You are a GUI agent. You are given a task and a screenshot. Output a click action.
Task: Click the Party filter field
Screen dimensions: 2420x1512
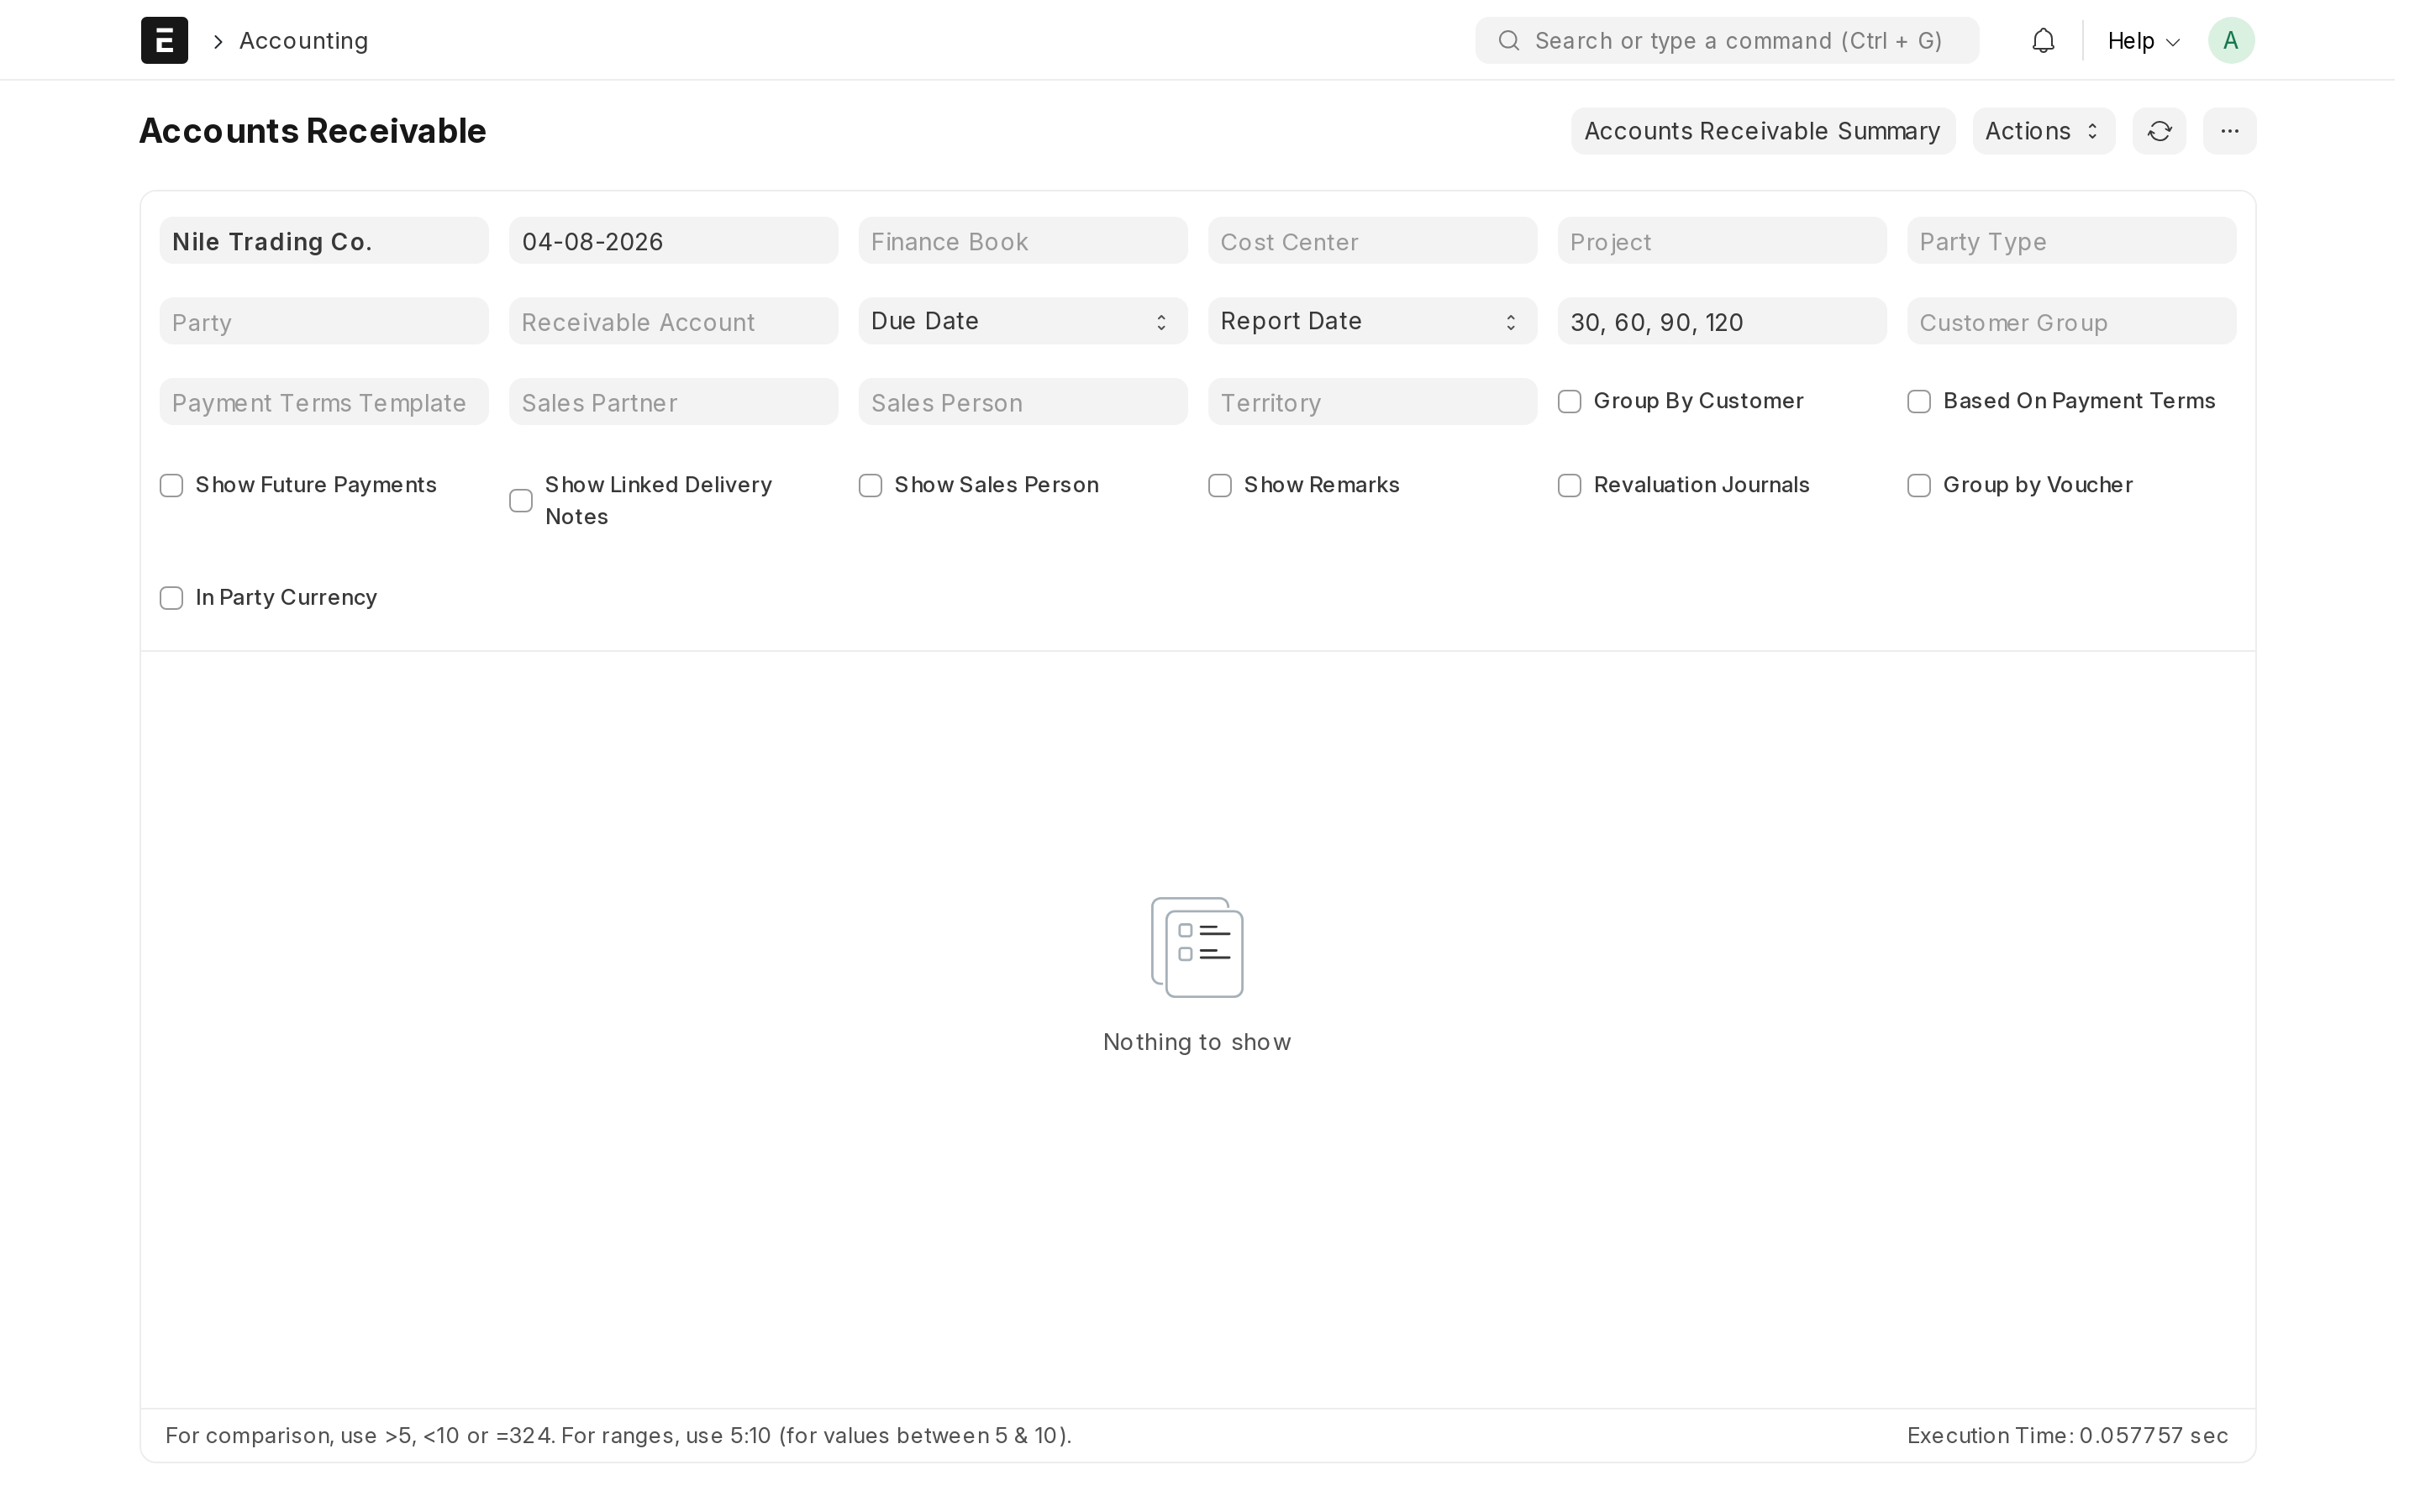[324, 321]
